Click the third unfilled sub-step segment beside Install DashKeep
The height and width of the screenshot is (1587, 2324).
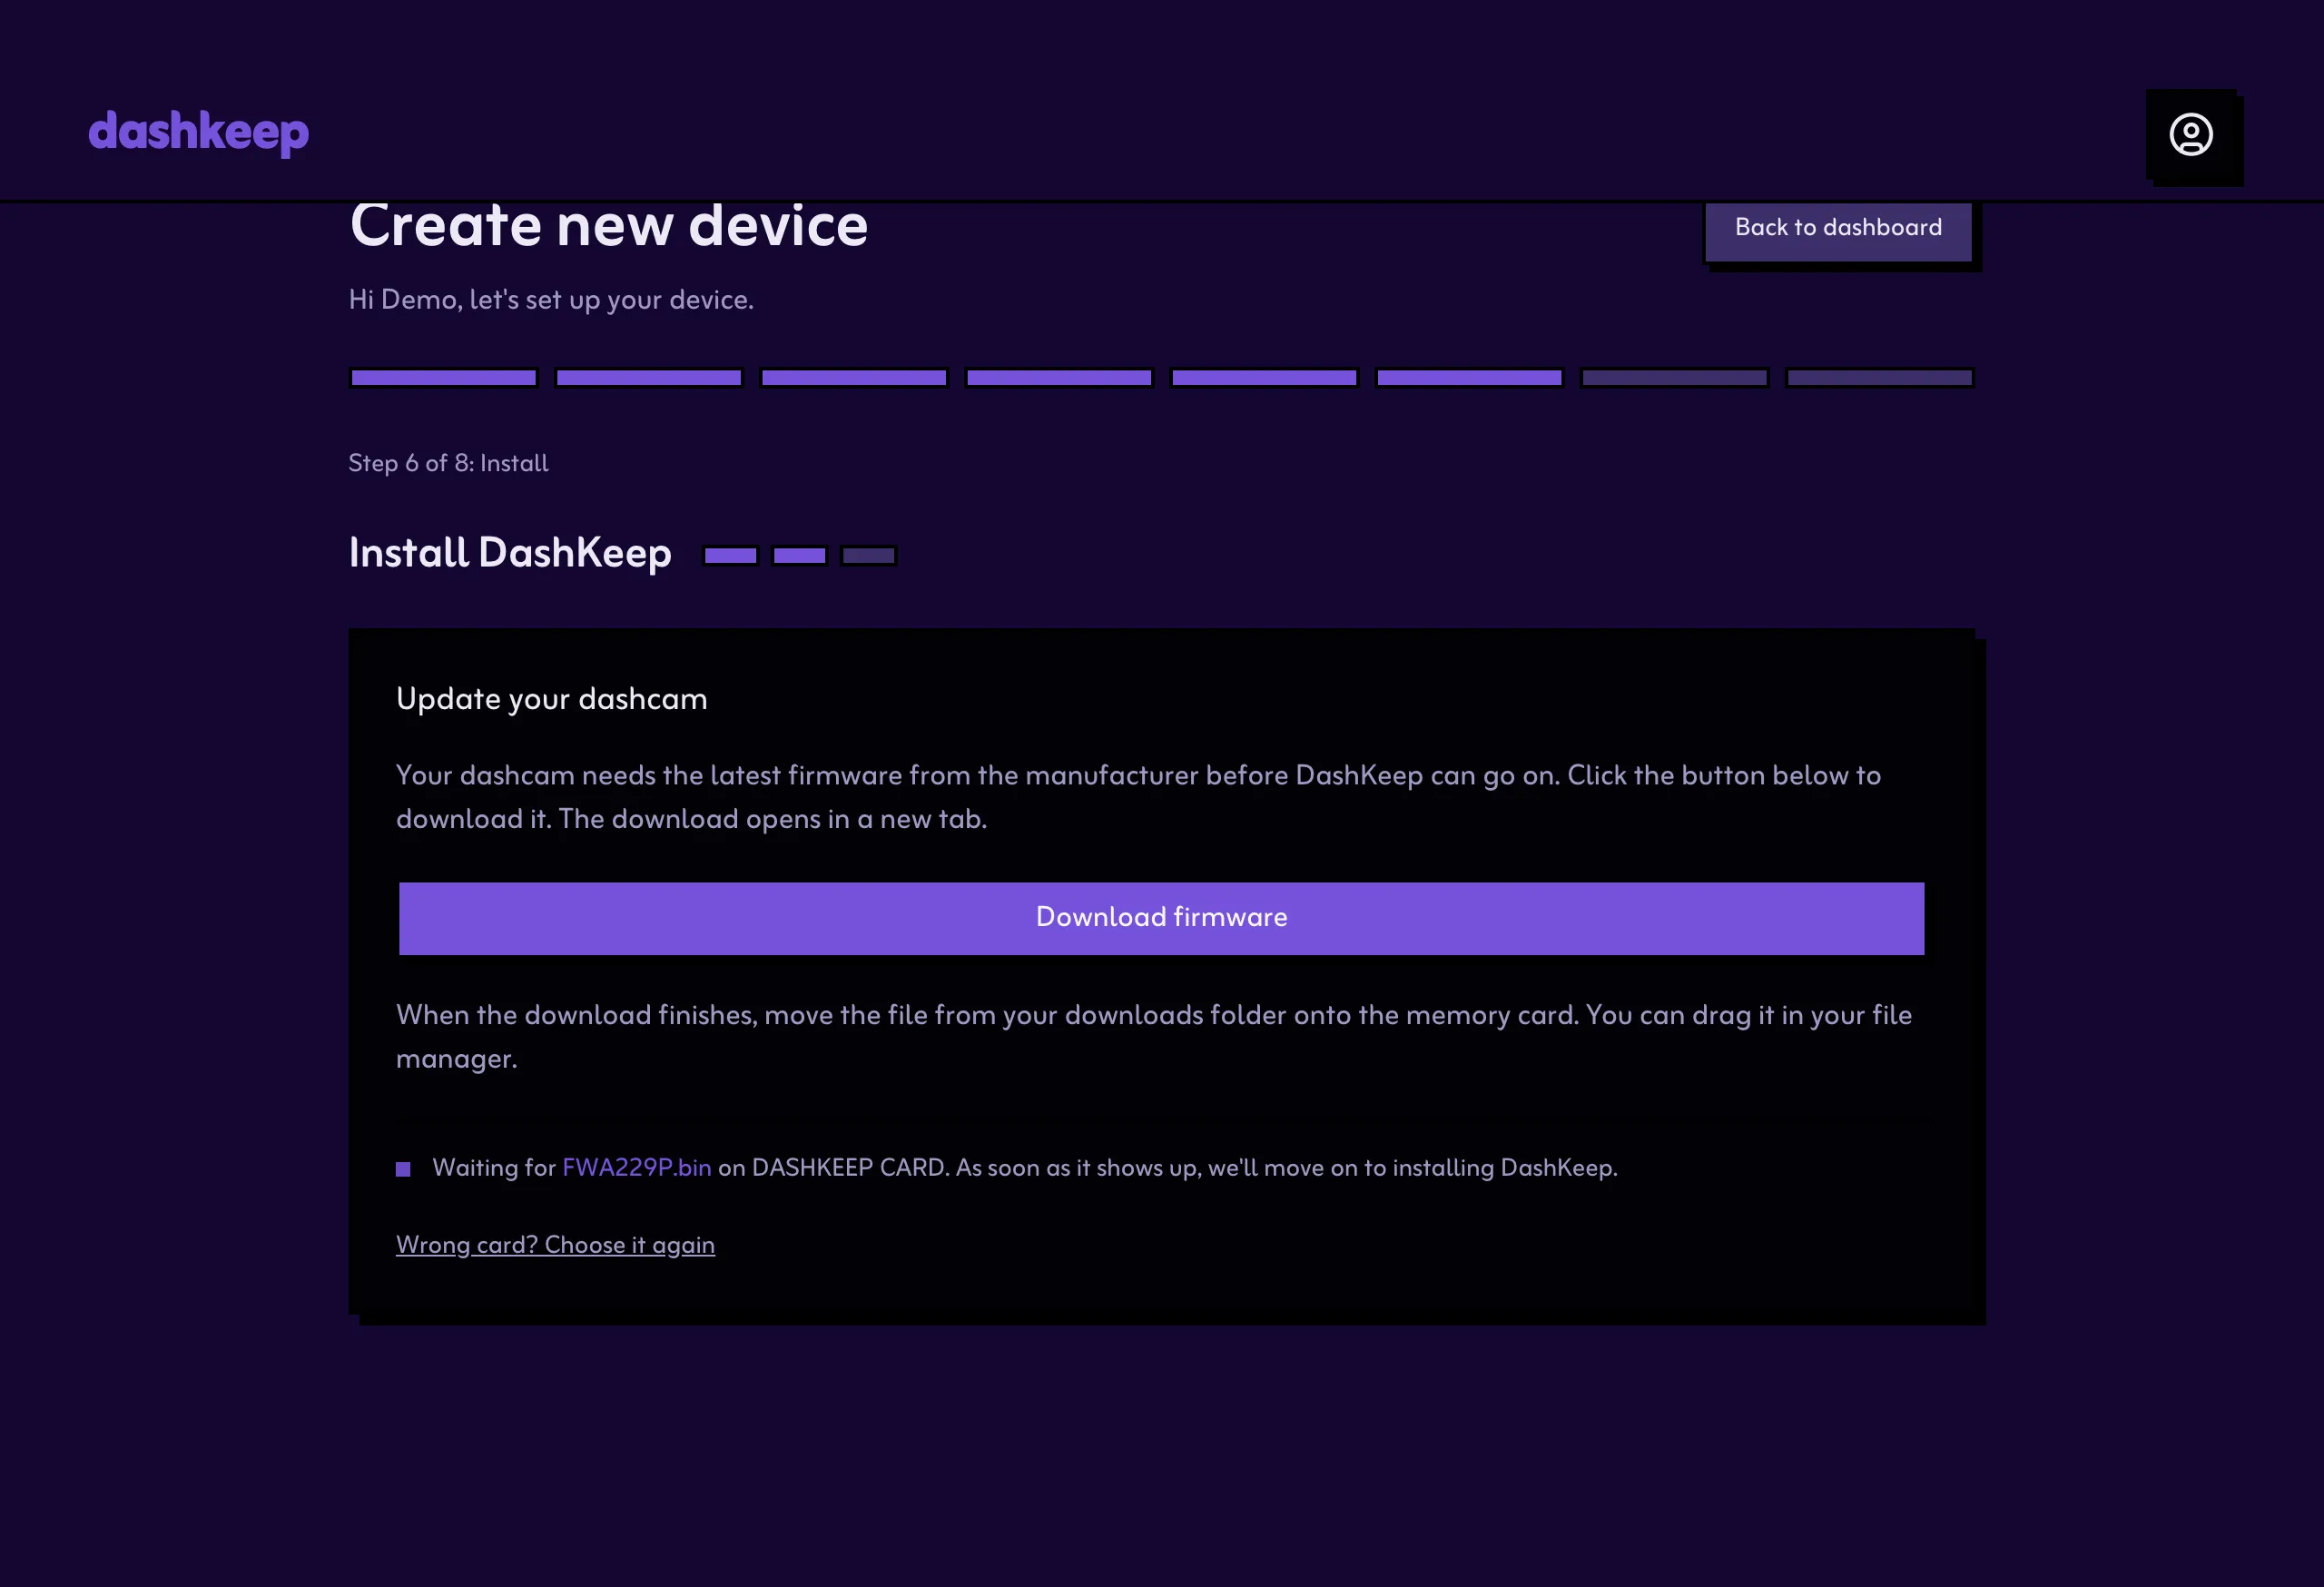(x=868, y=556)
